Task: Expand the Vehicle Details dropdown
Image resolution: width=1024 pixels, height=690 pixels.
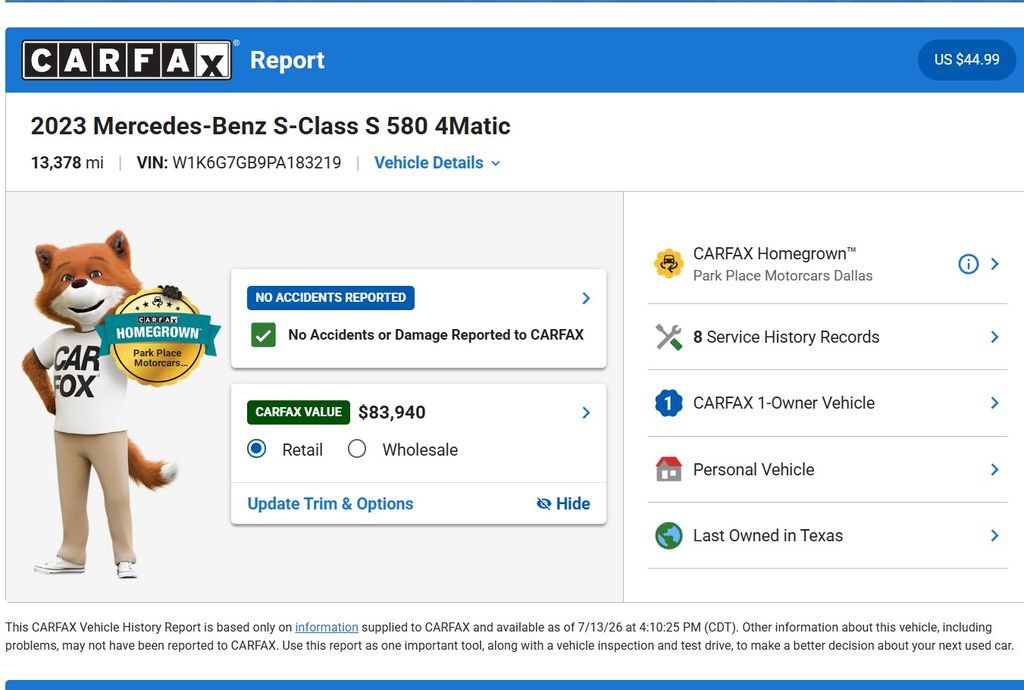Action: 437,163
